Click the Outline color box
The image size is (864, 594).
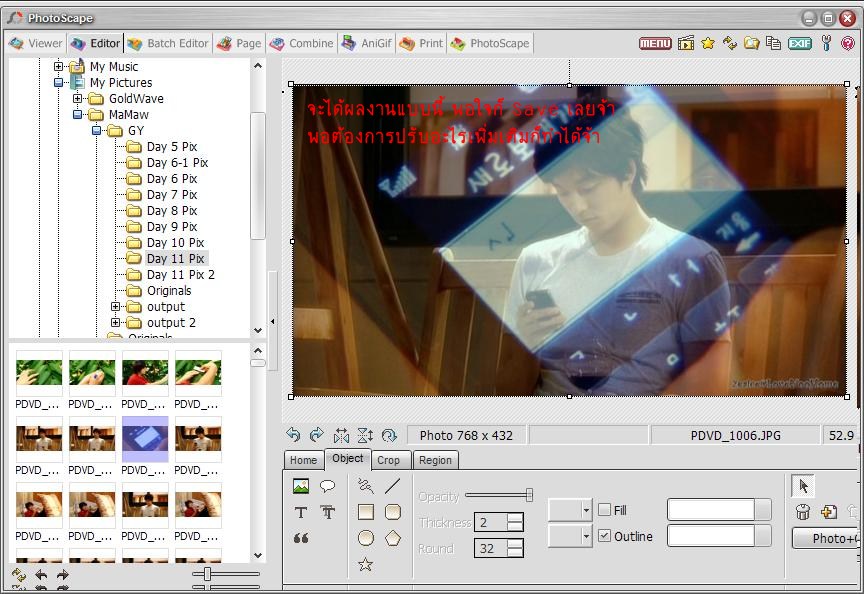click(711, 536)
